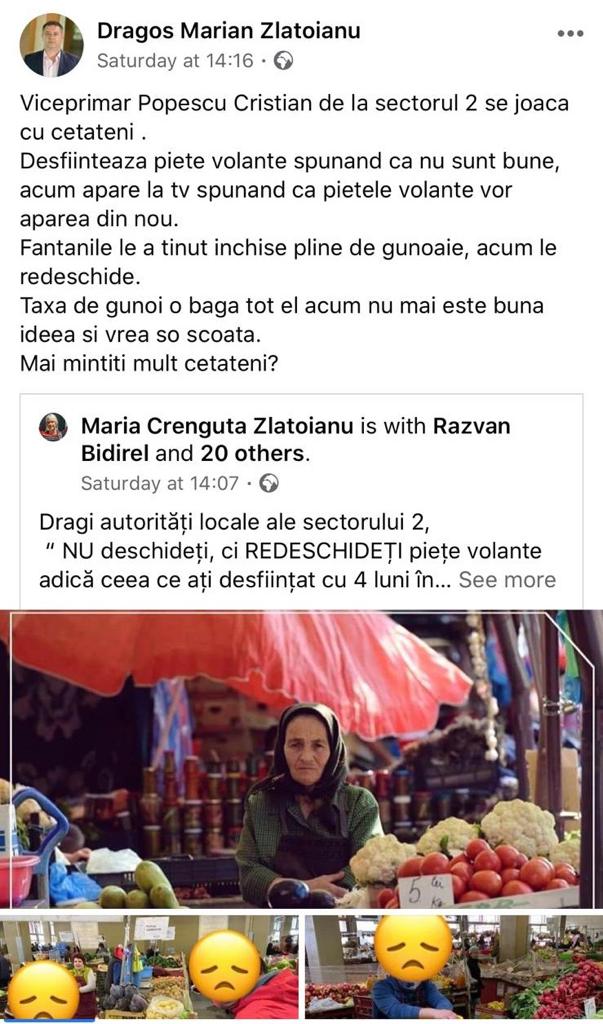The width and height of the screenshot is (603, 1024).
Task: Click the globe icon beside 14:07
Action: (x=269, y=484)
